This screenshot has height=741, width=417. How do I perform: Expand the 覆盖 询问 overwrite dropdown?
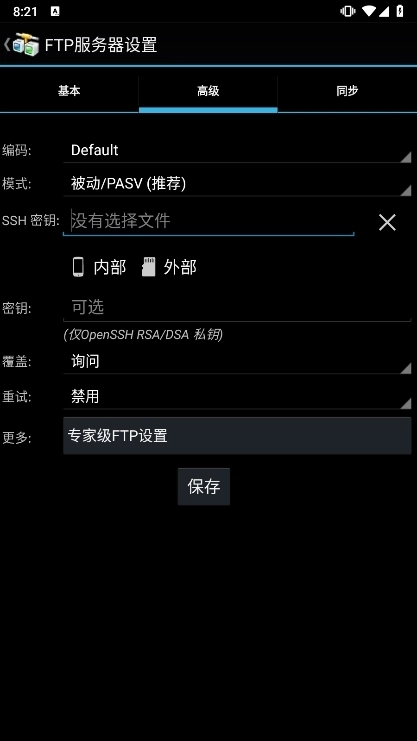[237, 362]
